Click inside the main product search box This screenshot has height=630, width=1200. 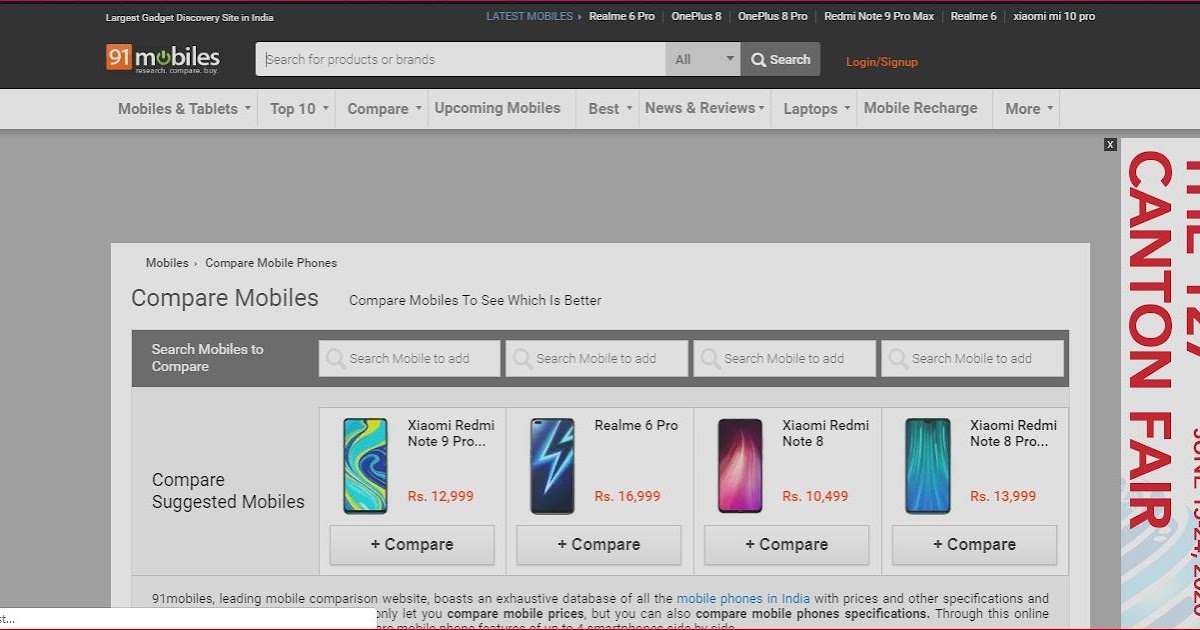(x=461, y=59)
